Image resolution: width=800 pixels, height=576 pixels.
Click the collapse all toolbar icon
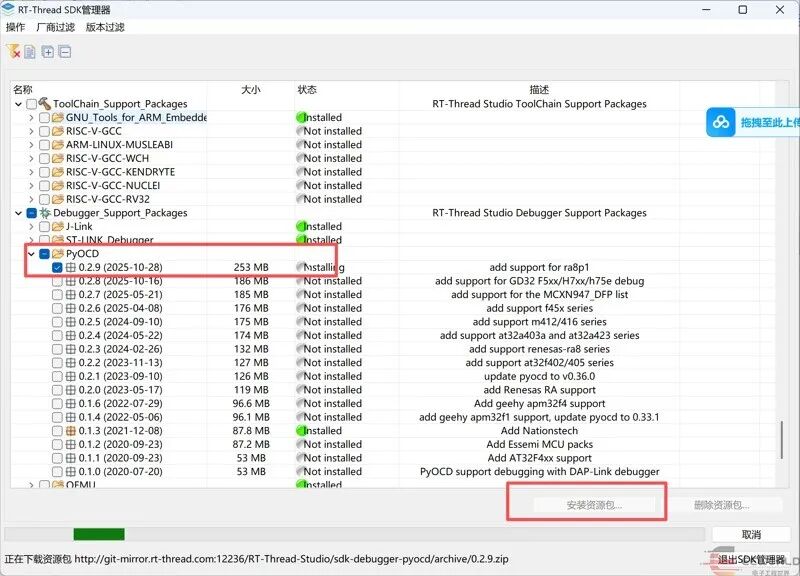click(65, 52)
